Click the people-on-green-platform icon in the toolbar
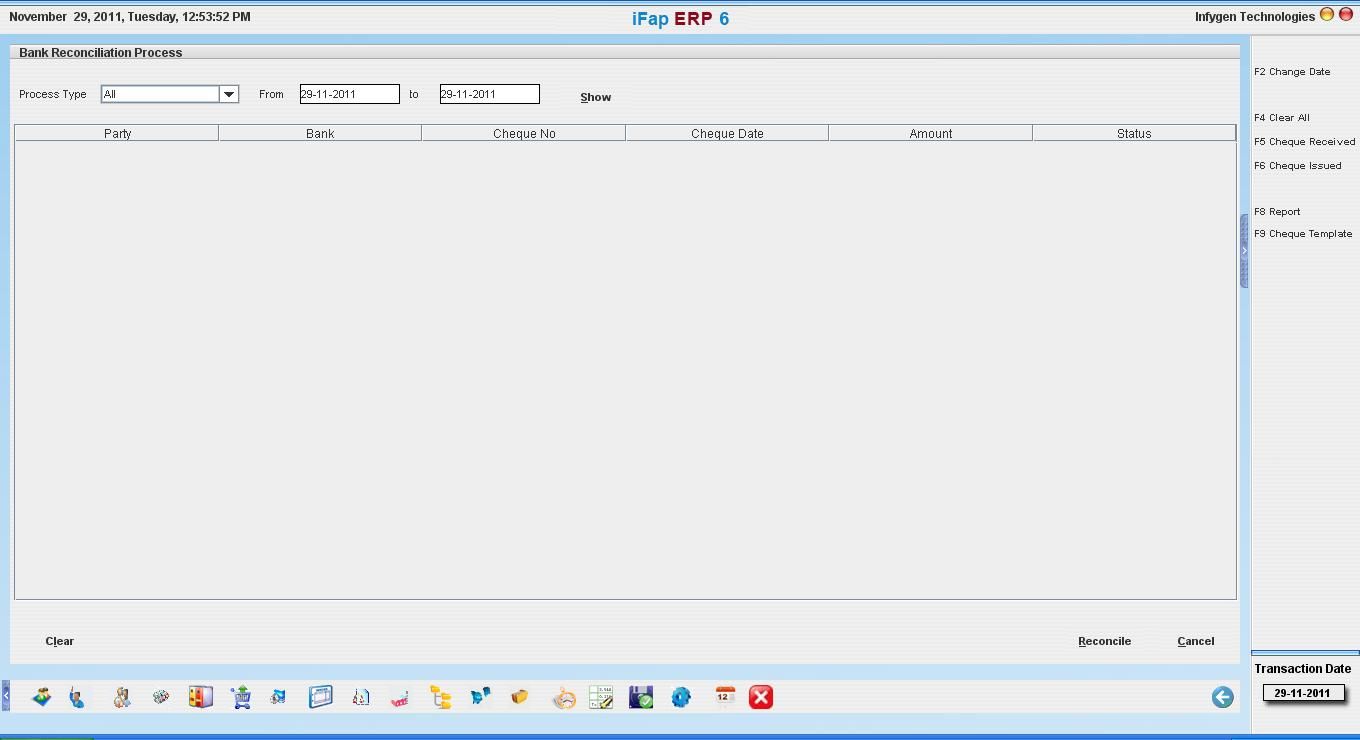Image resolution: width=1360 pixels, height=740 pixels. 41,697
